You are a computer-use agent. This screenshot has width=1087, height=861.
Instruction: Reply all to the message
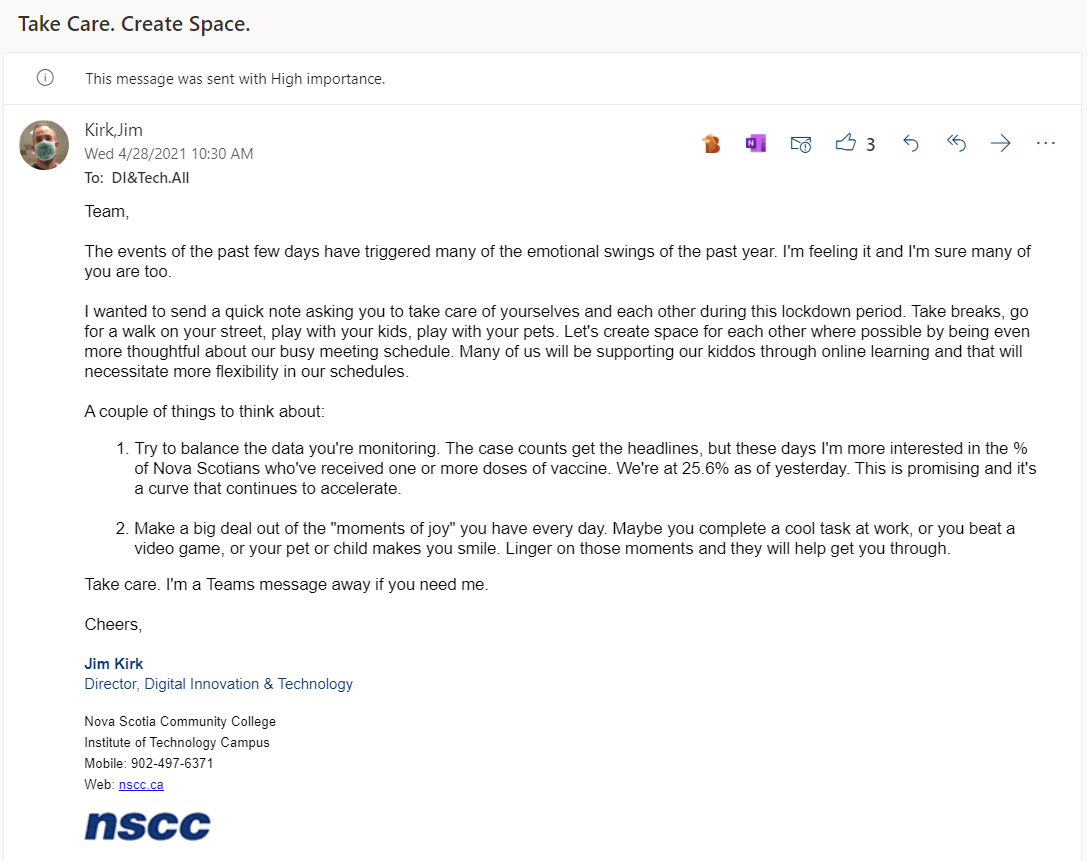point(956,143)
